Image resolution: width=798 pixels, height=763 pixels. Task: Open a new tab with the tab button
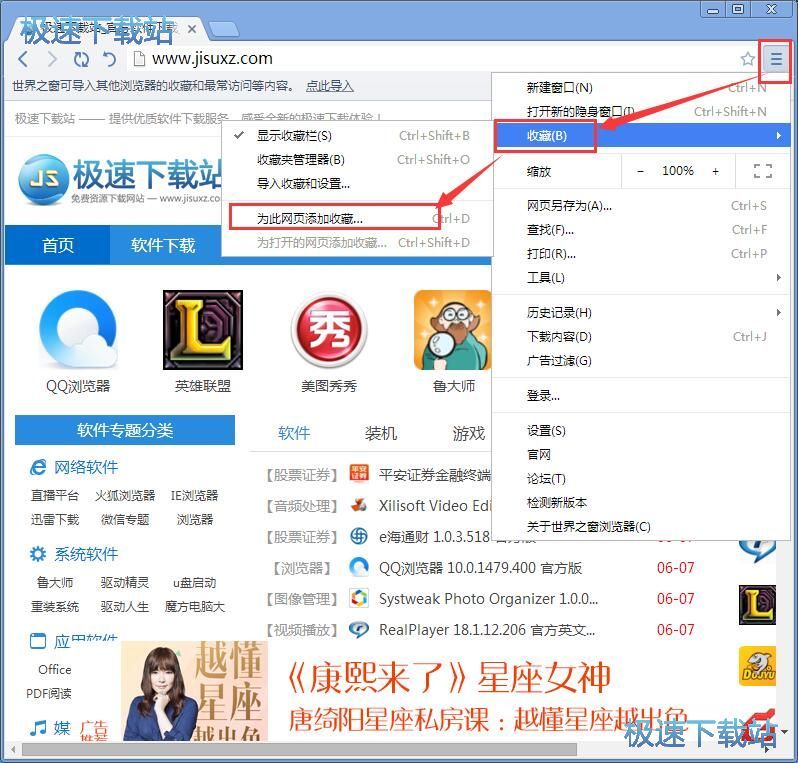223,30
